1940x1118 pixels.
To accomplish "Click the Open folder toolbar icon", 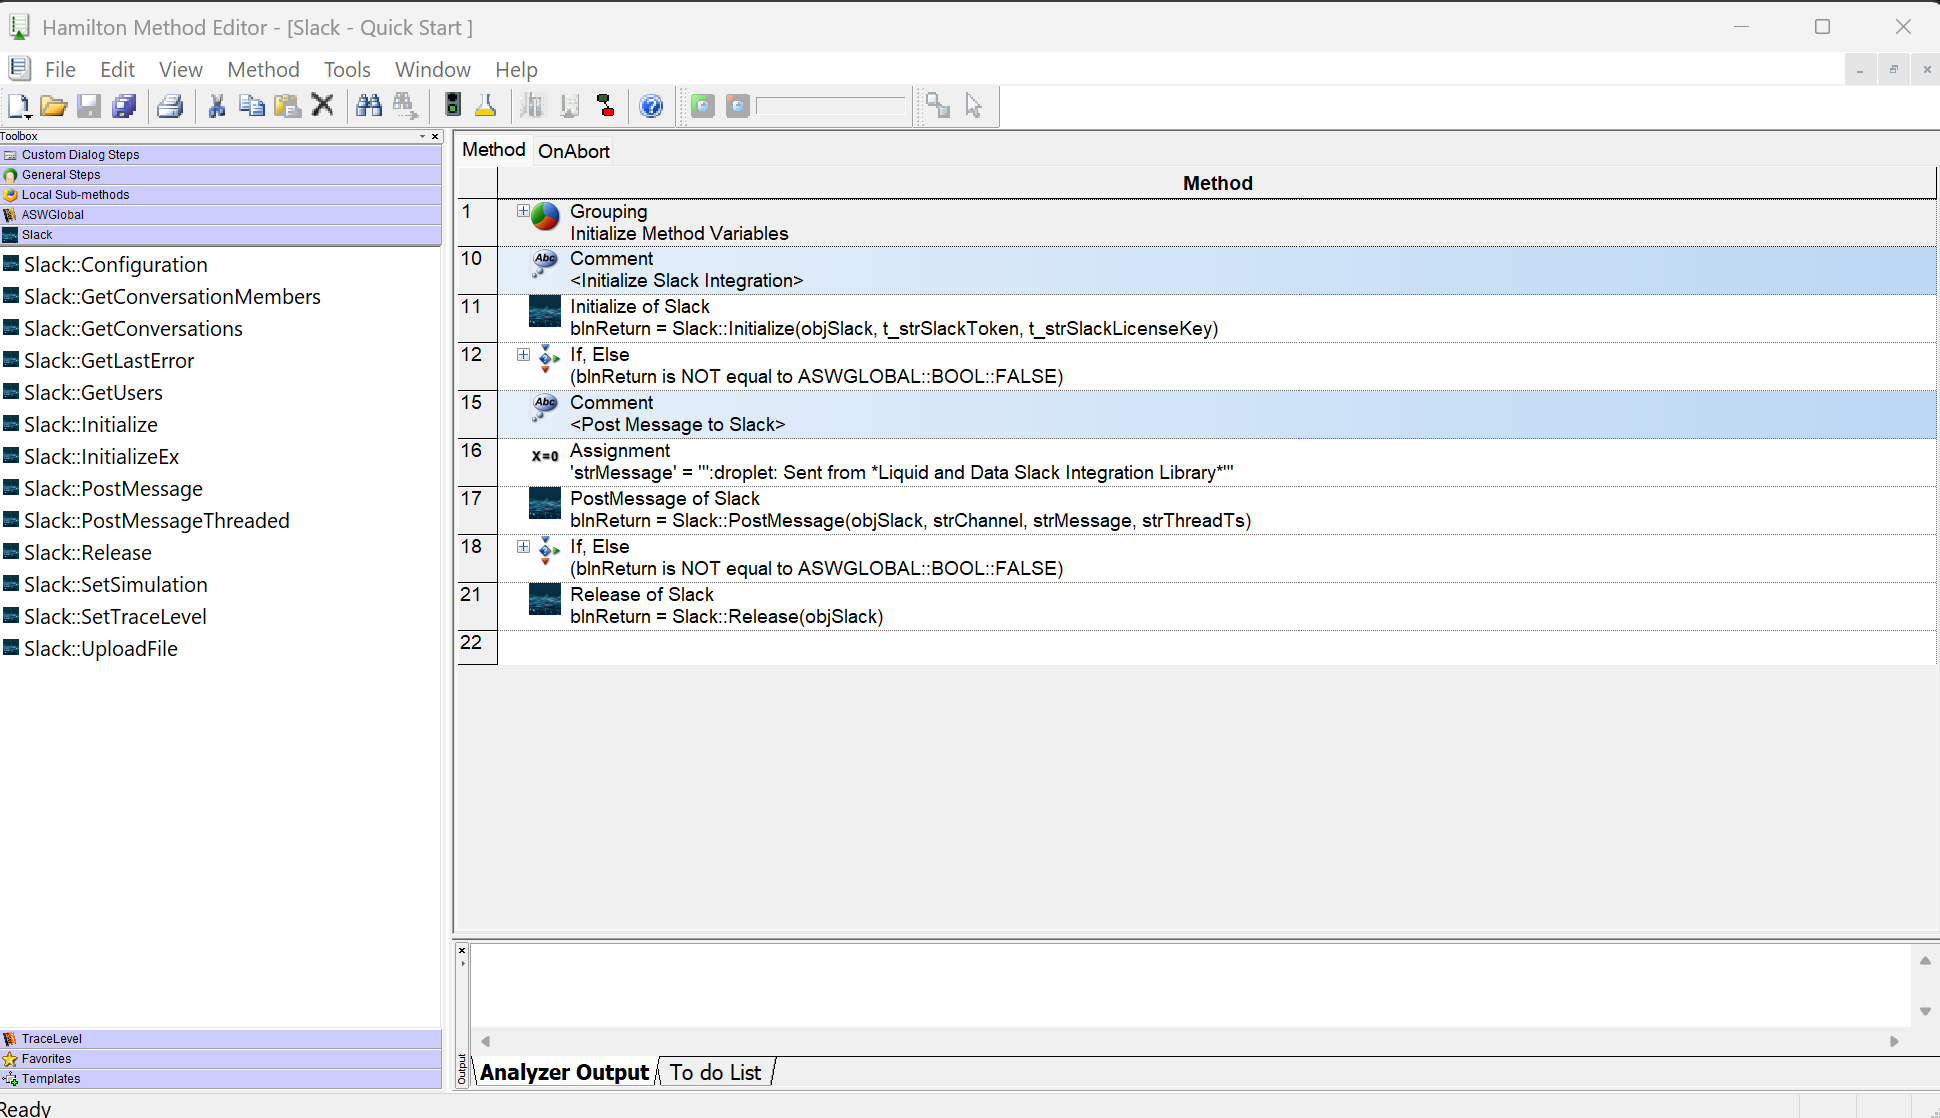I will coord(53,106).
